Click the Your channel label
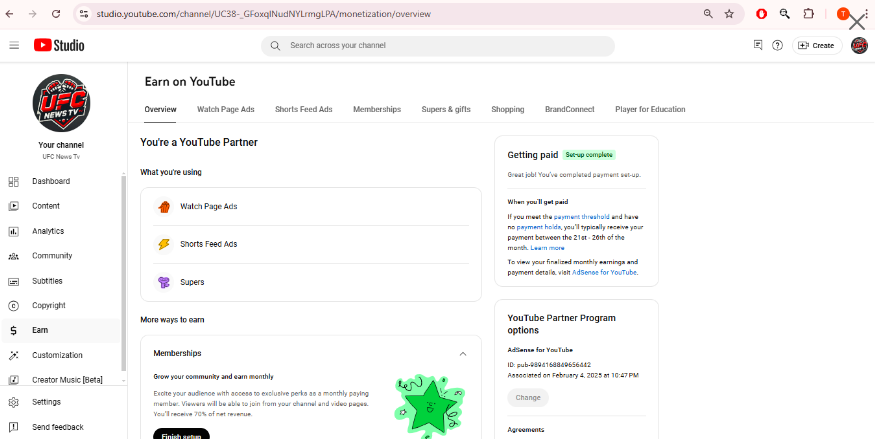This screenshot has height=439, width=875. (x=61, y=145)
